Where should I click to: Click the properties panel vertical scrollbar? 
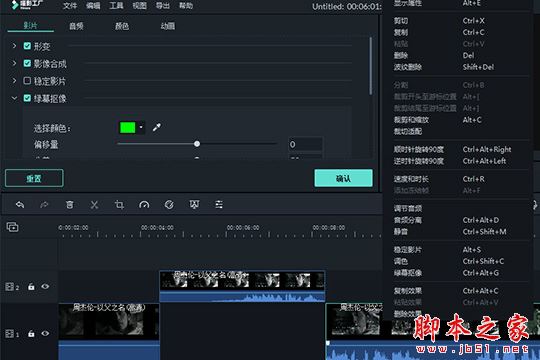tap(371, 65)
